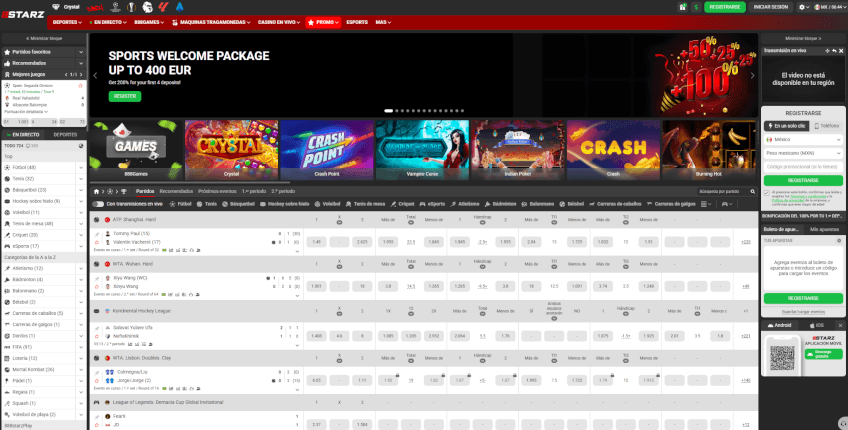Click the INICIAR SESIÓN button
This screenshot has height=430, width=848.
coord(771,7)
